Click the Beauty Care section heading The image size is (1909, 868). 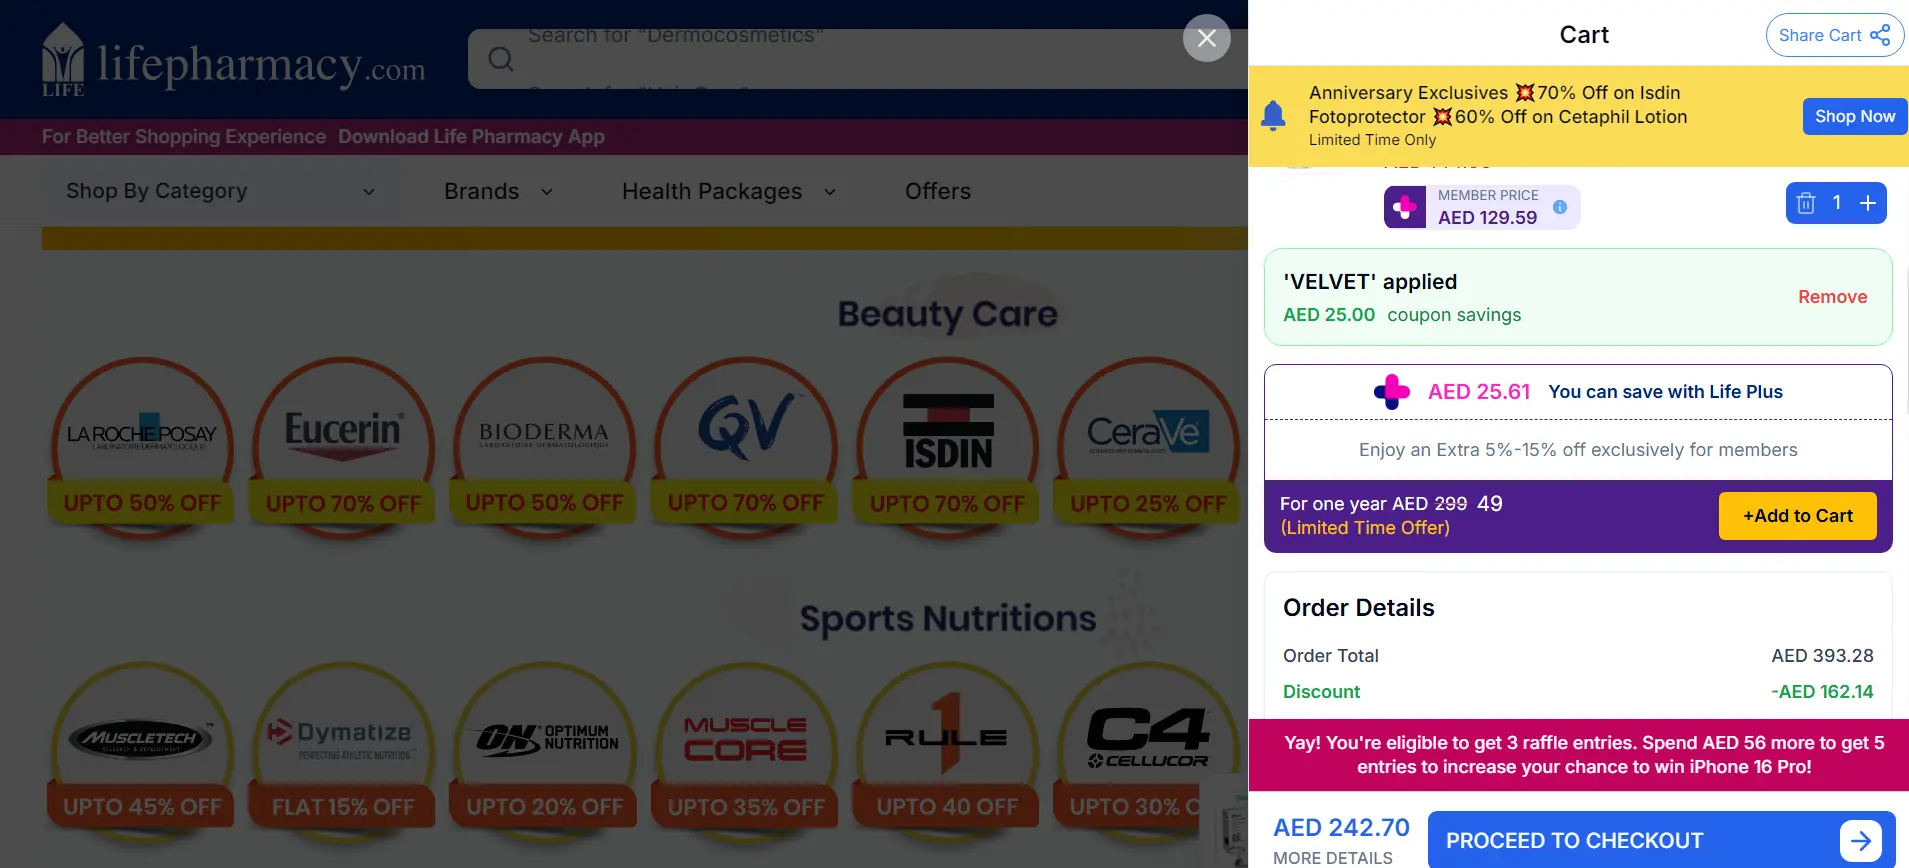coord(947,314)
